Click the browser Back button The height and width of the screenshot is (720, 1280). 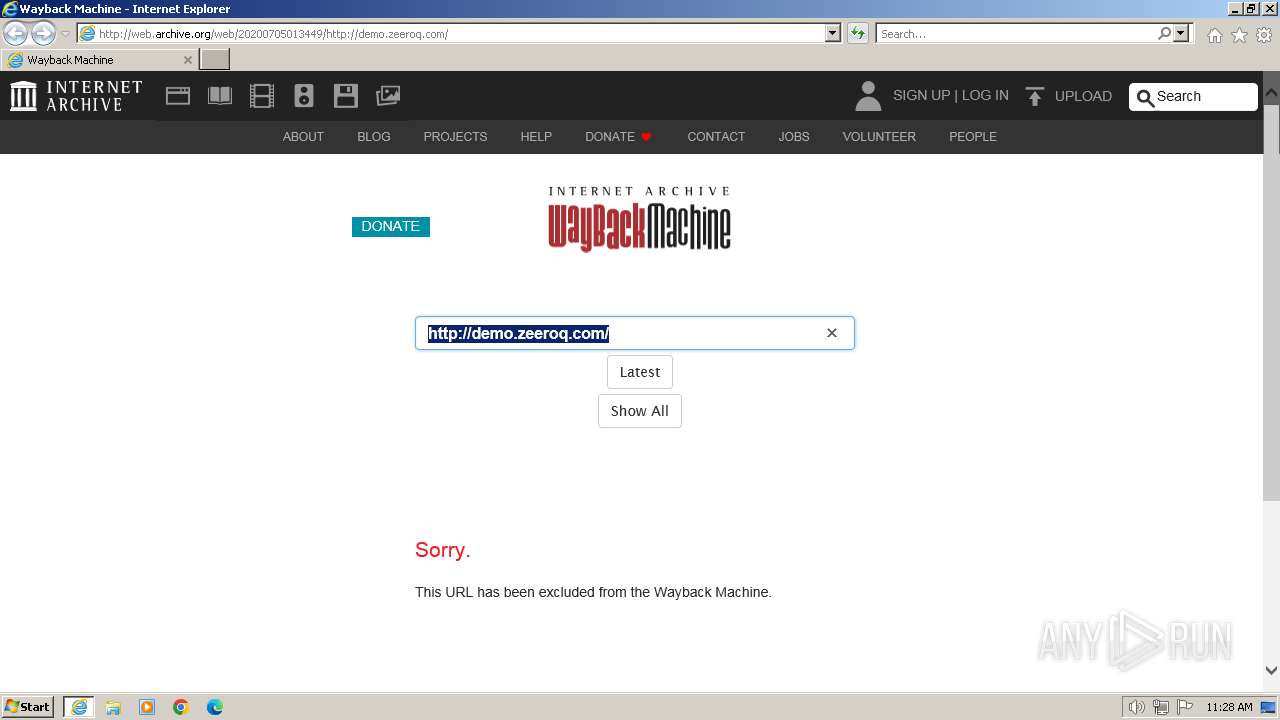pyautogui.click(x=16, y=33)
